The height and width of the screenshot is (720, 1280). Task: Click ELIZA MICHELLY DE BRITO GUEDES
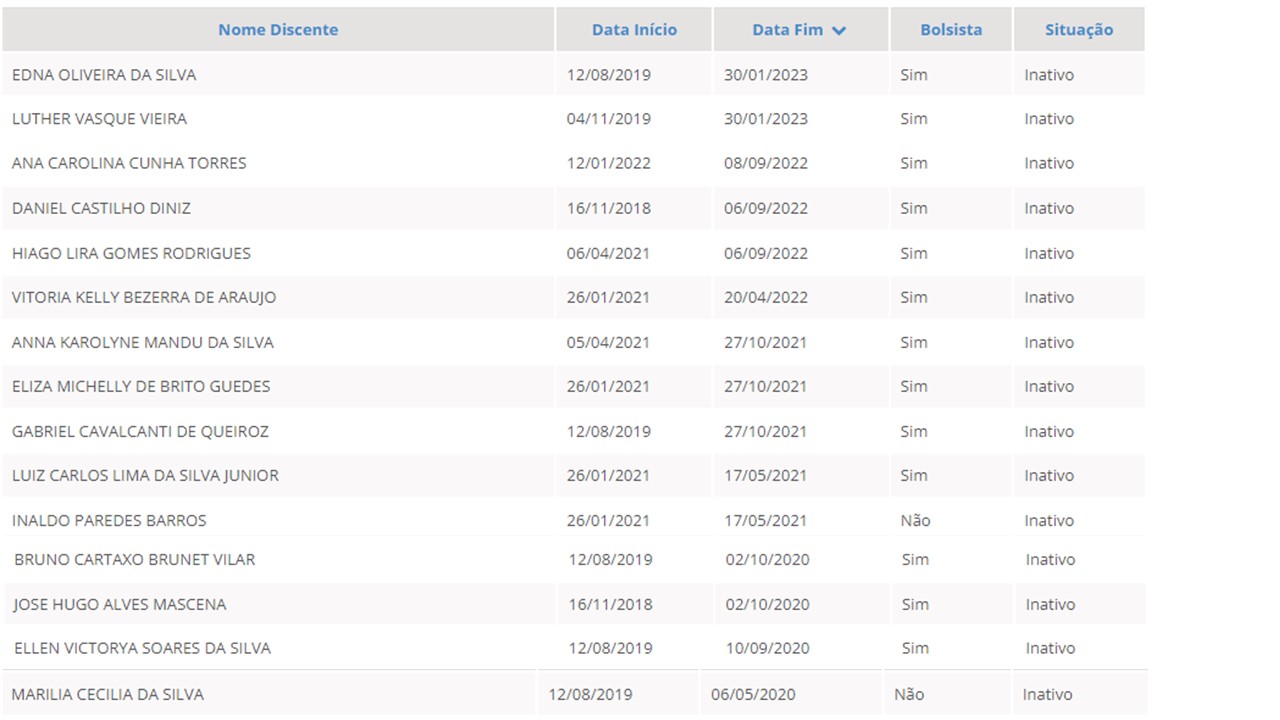point(141,386)
